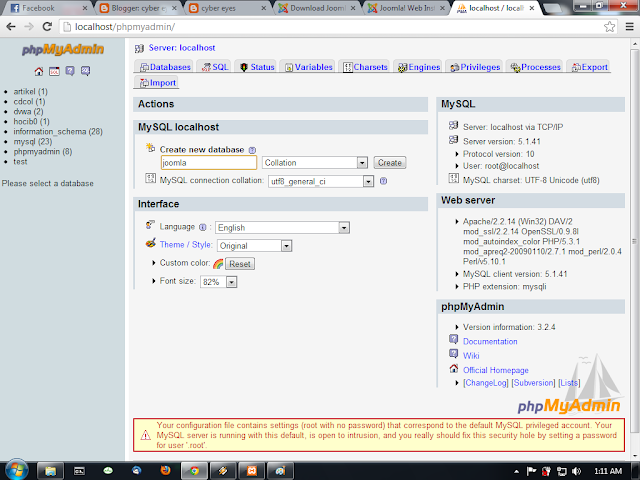Open the Collation dropdown
The width and height of the screenshot is (640, 480).
315,163
